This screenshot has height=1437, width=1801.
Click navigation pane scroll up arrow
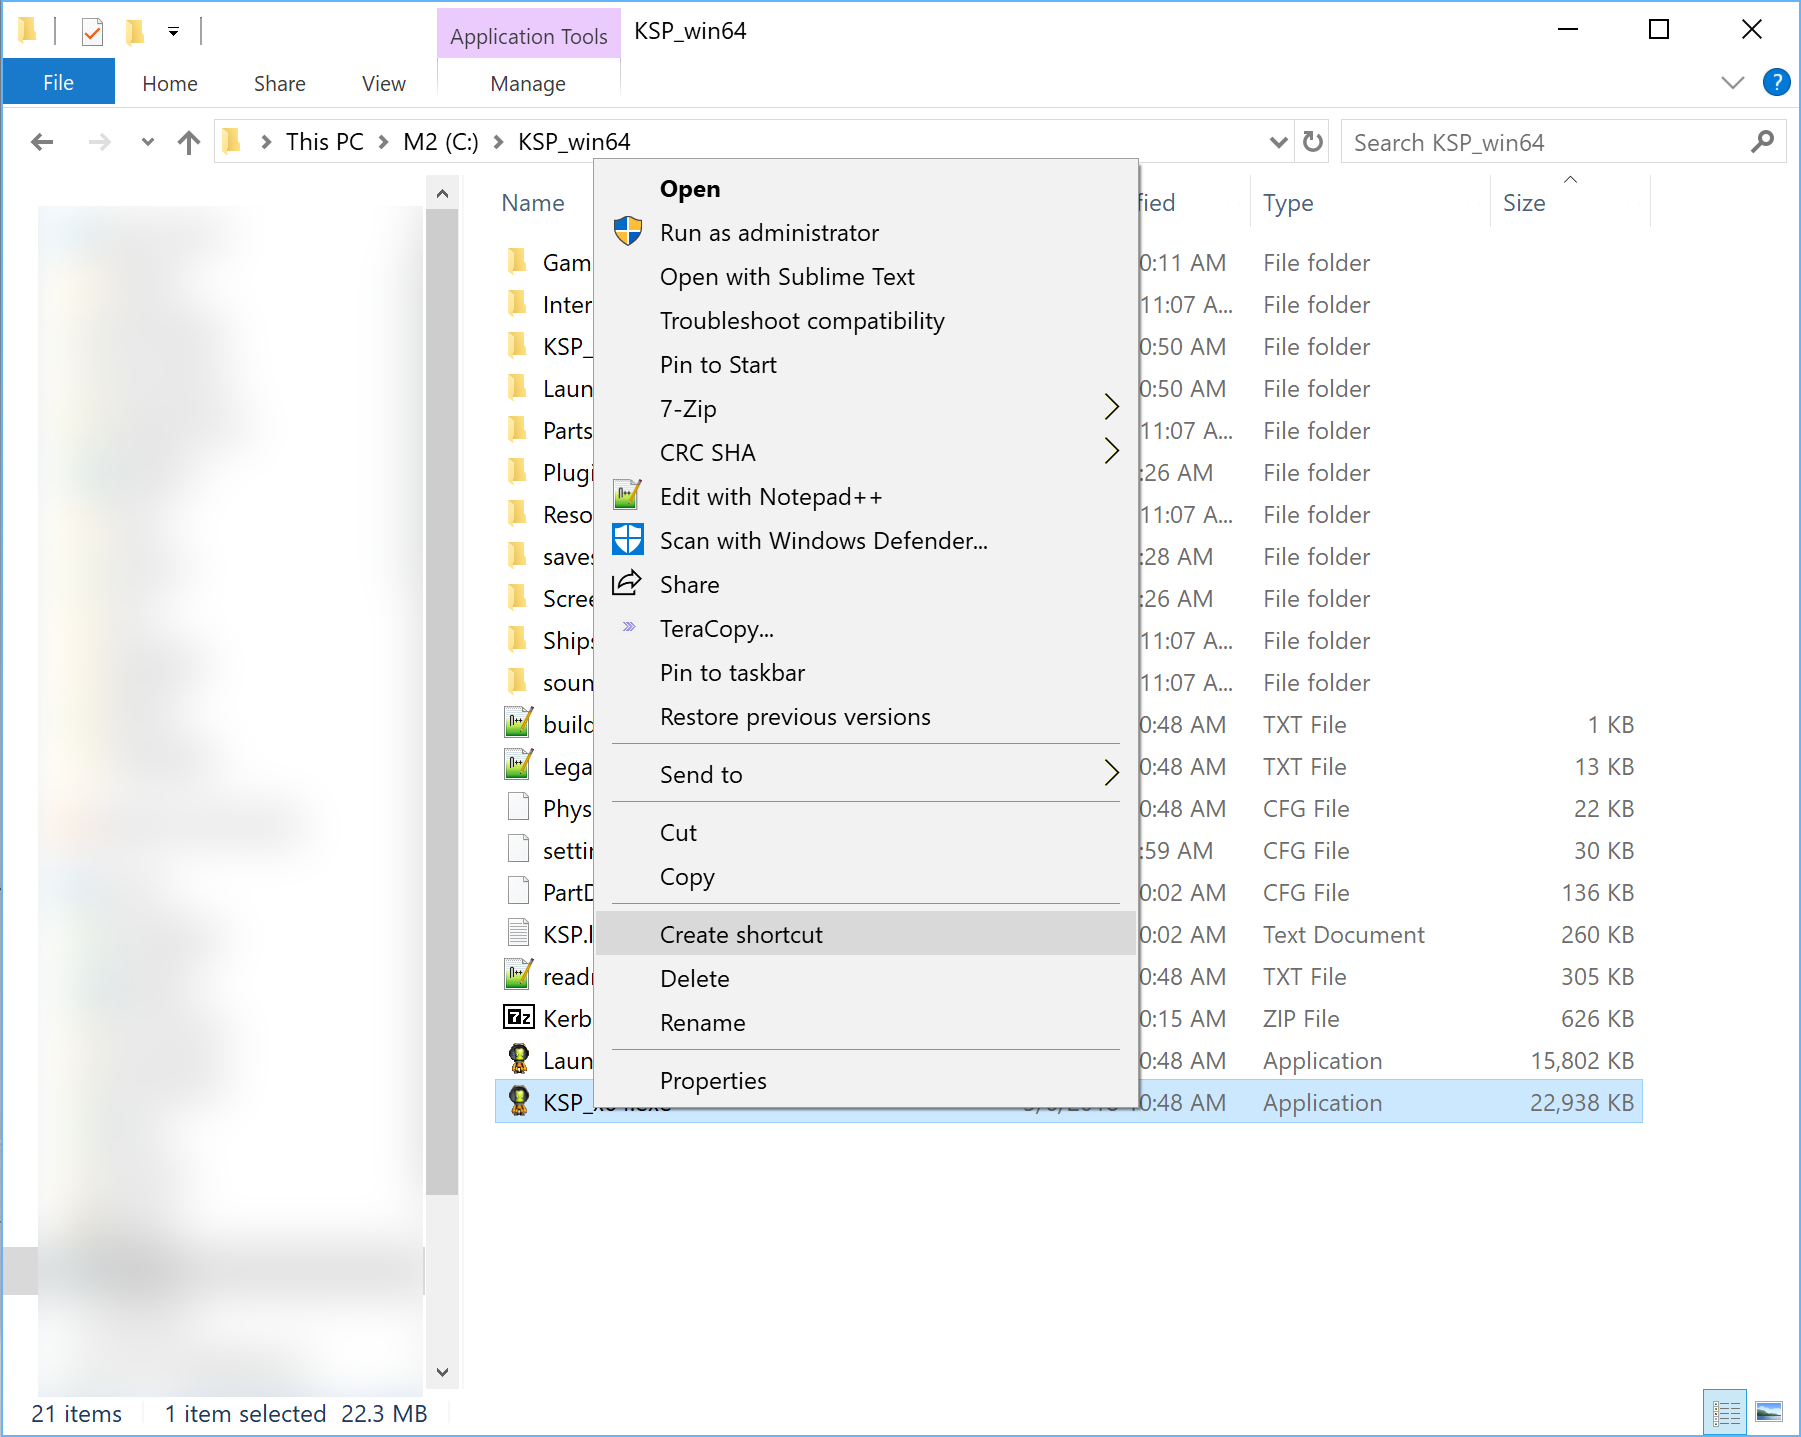click(x=442, y=195)
